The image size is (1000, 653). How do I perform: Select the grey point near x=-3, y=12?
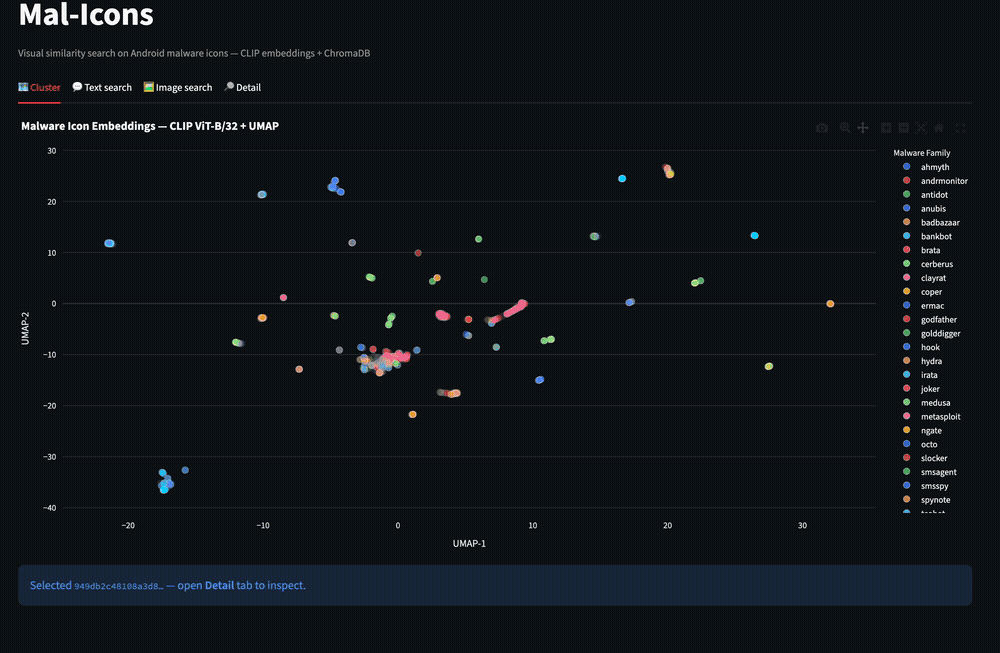[352, 243]
